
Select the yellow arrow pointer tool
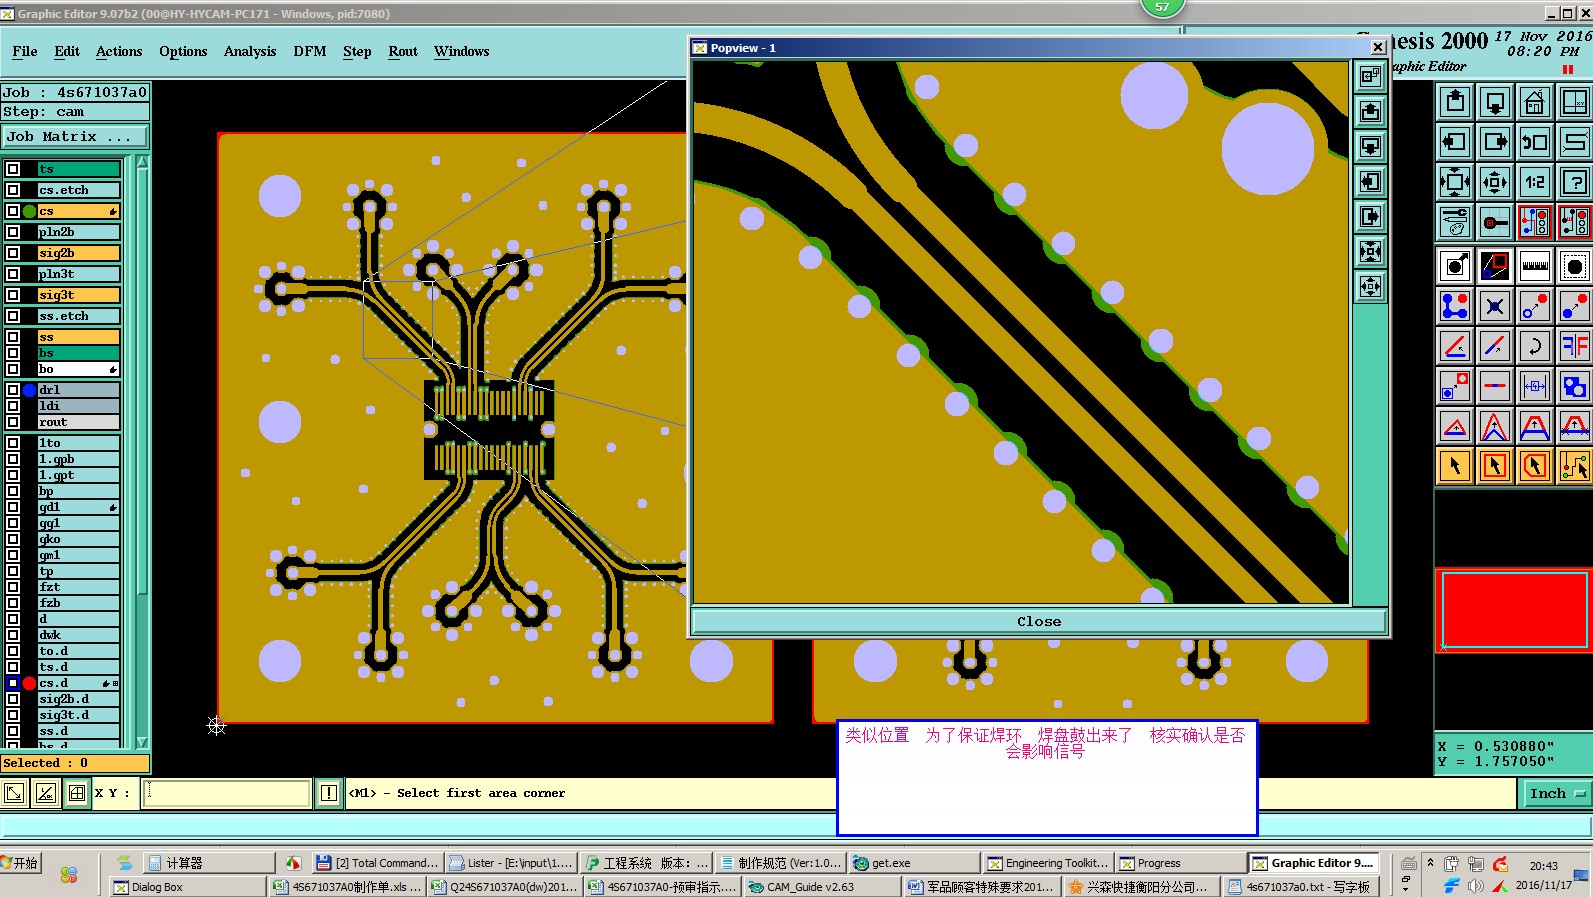(1455, 466)
